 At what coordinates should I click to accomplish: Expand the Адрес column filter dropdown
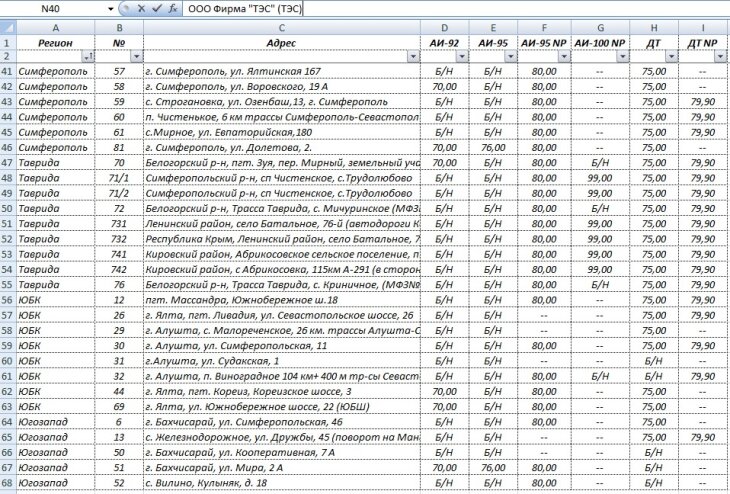point(411,58)
